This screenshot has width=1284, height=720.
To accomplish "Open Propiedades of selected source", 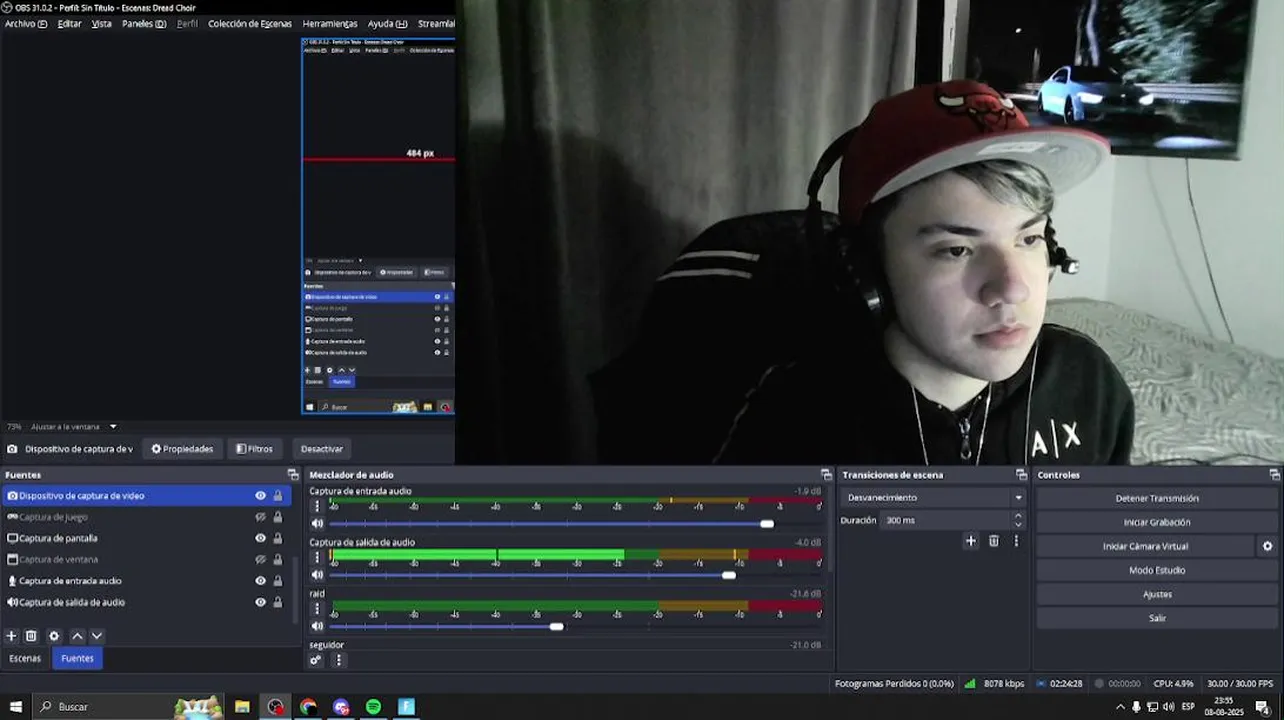I will [182, 449].
